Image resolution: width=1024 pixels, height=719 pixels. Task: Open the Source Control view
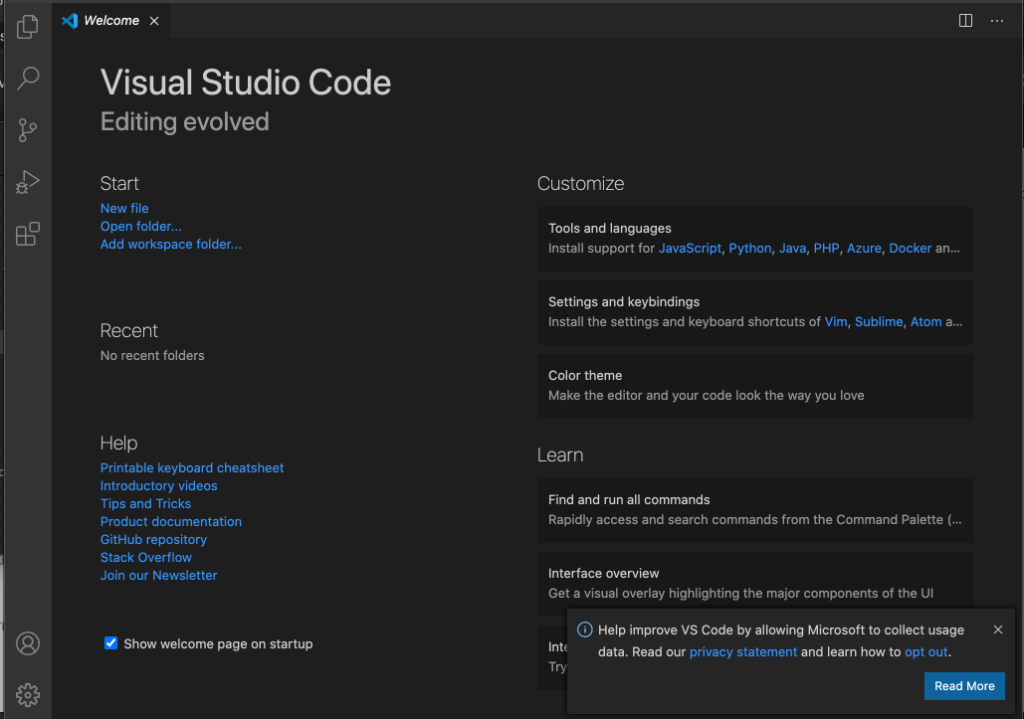click(x=28, y=130)
